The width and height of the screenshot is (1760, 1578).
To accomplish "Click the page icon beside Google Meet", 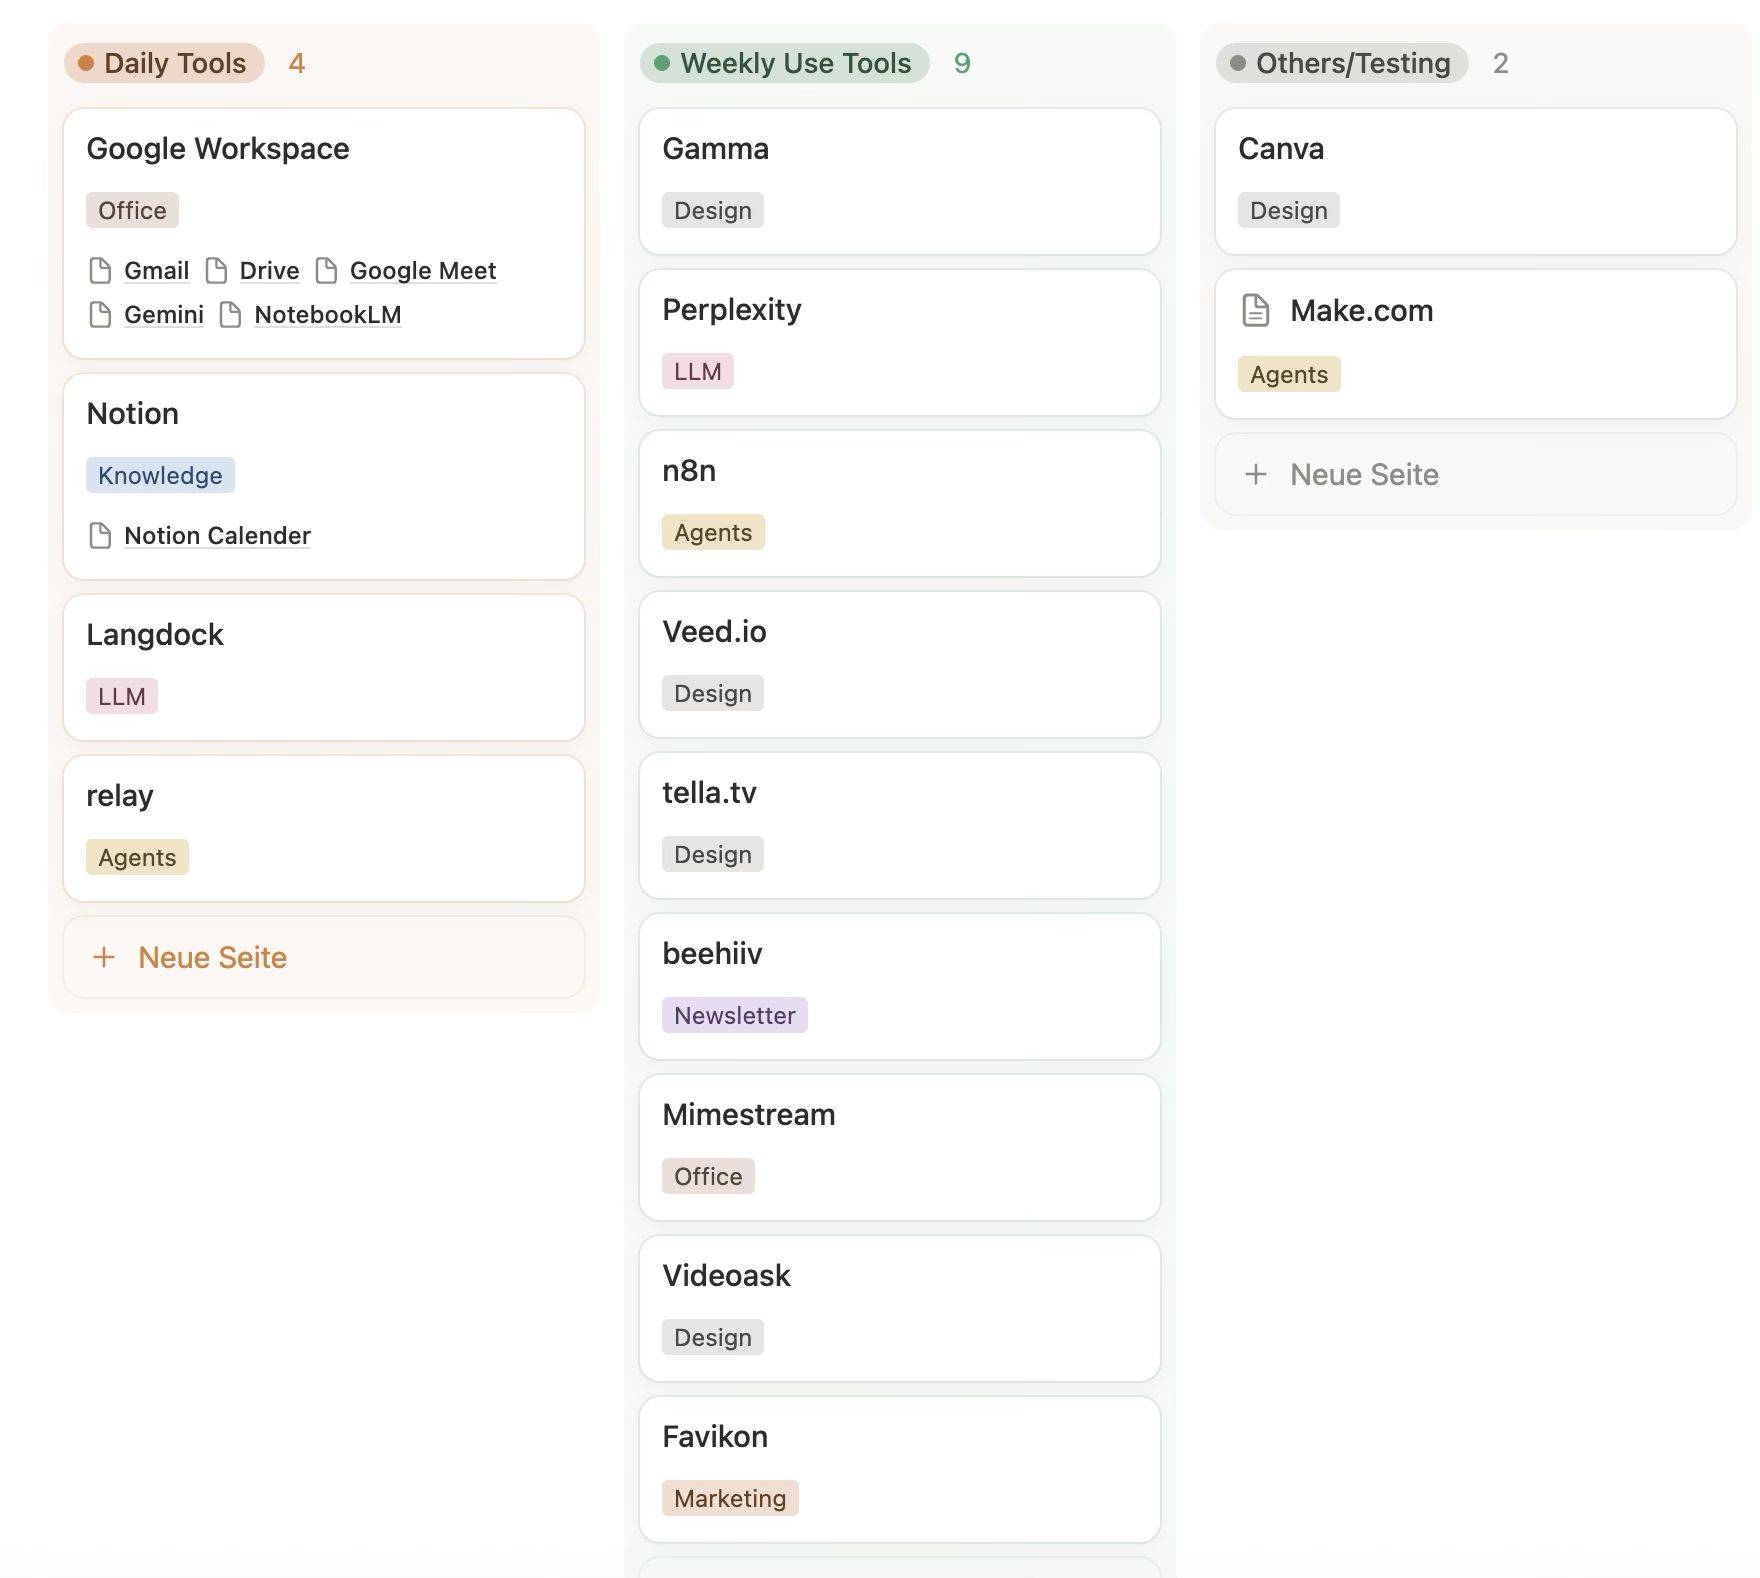I will pos(326,271).
